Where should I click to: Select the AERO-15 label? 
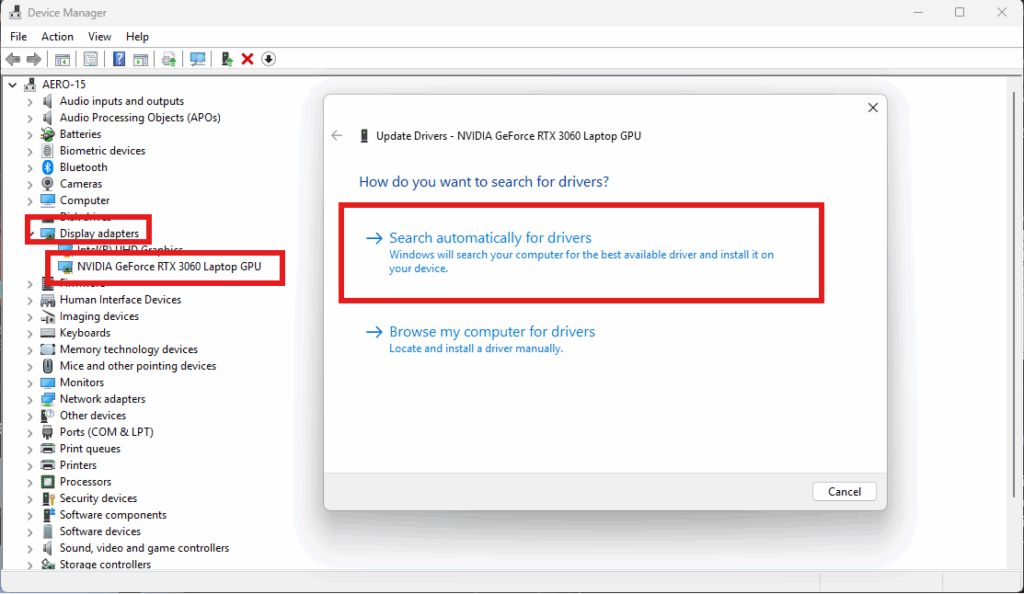(x=64, y=84)
